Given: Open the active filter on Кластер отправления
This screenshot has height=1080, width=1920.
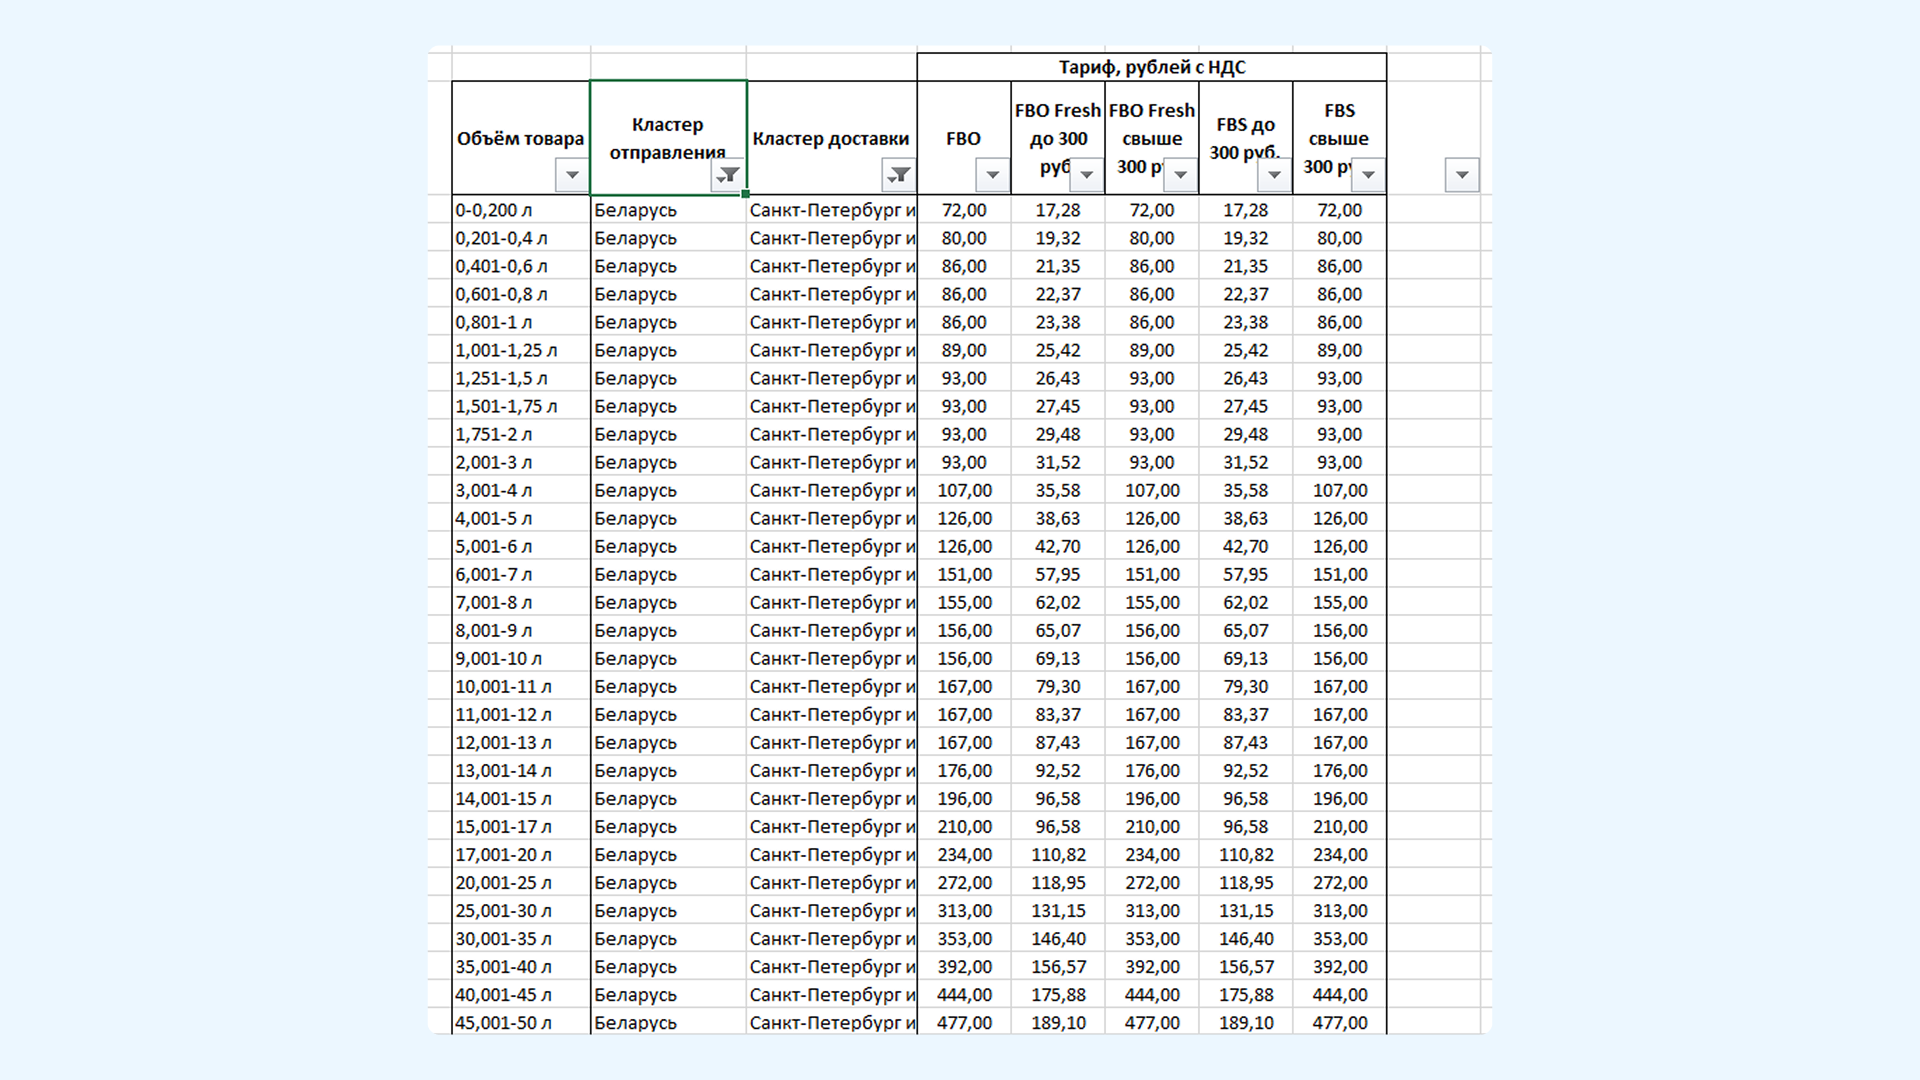Looking at the screenshot, I should click(728, 175).
